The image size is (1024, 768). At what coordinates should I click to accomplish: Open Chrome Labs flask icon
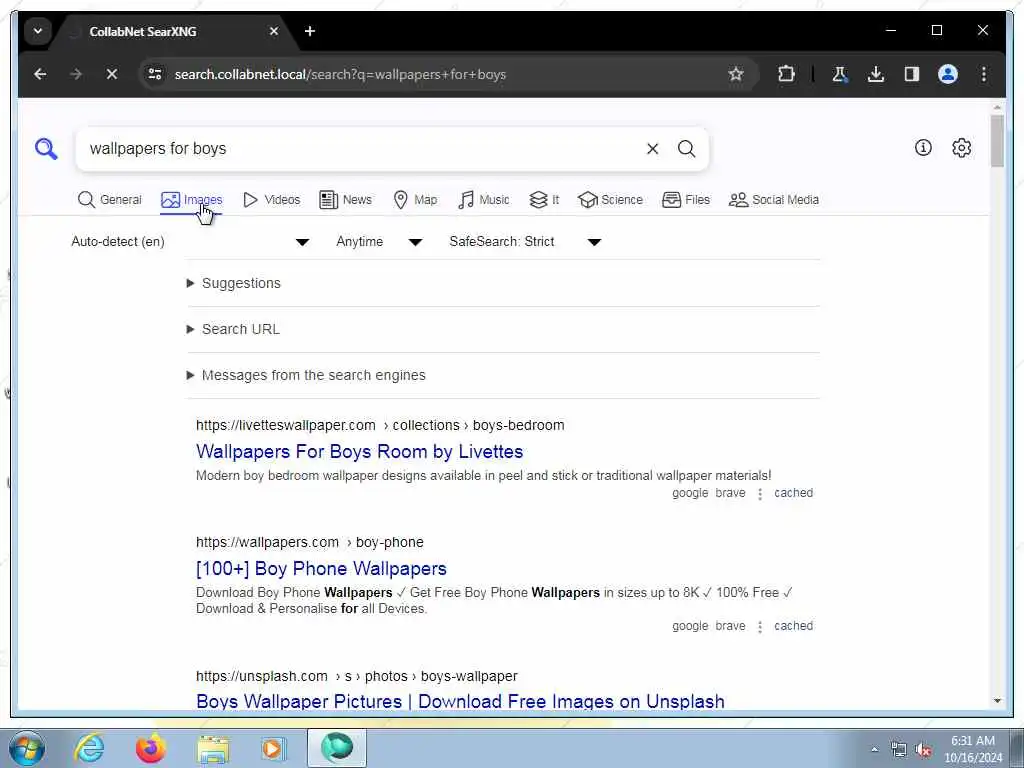pyautogui.click(x=840, y=74)
